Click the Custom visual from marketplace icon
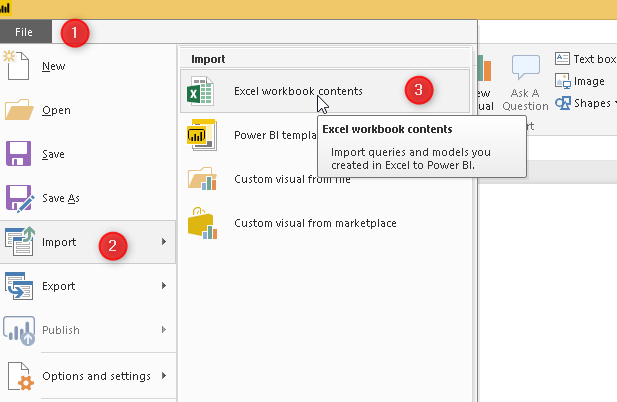The height and width of the screenshot is (402, 617). (x=202, y=223)
